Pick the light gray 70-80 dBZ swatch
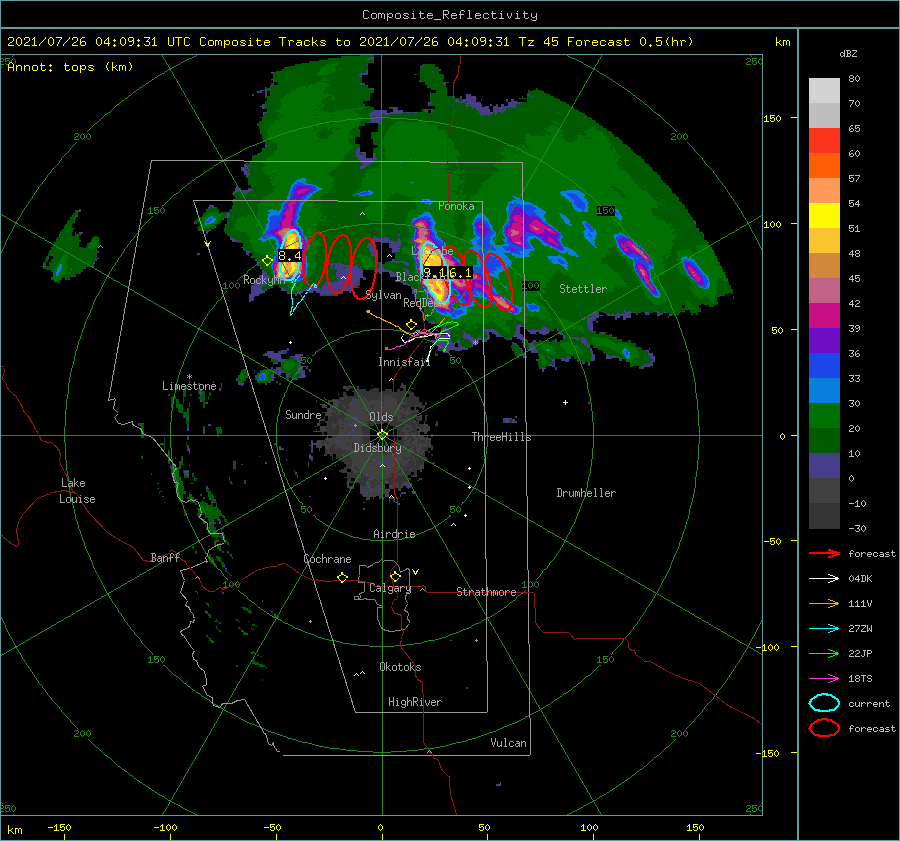Image resolution: width=900 pixels, height=841 pixels. [824, 91]
